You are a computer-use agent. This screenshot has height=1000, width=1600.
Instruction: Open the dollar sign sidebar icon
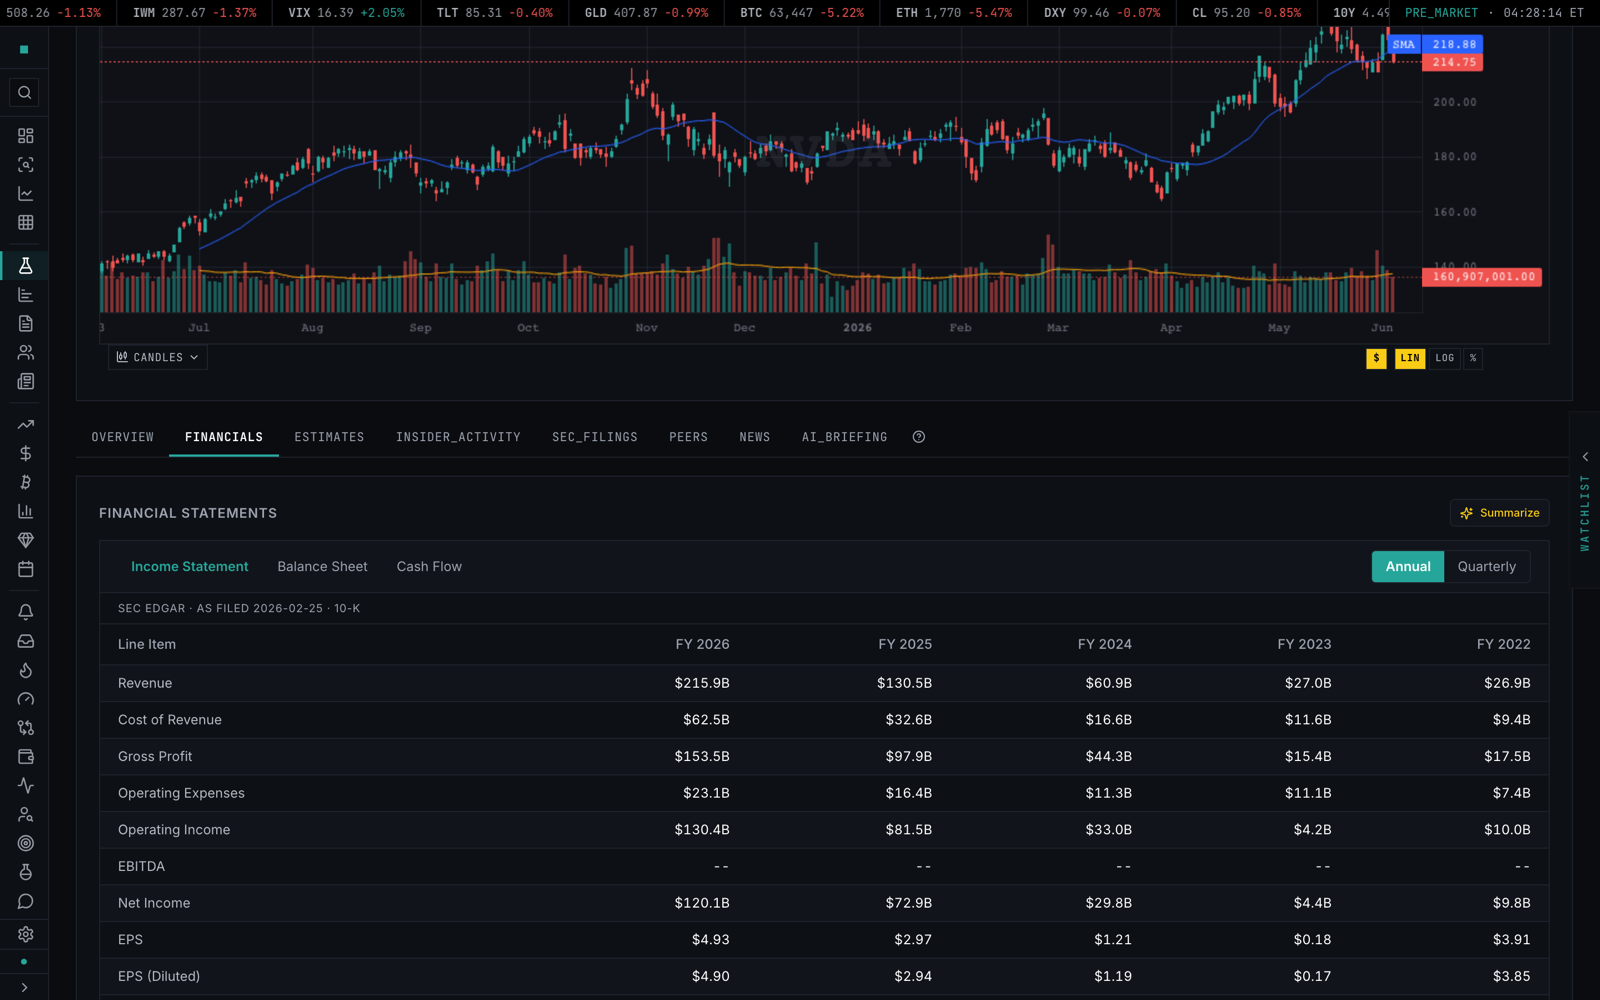click(25, 454)
